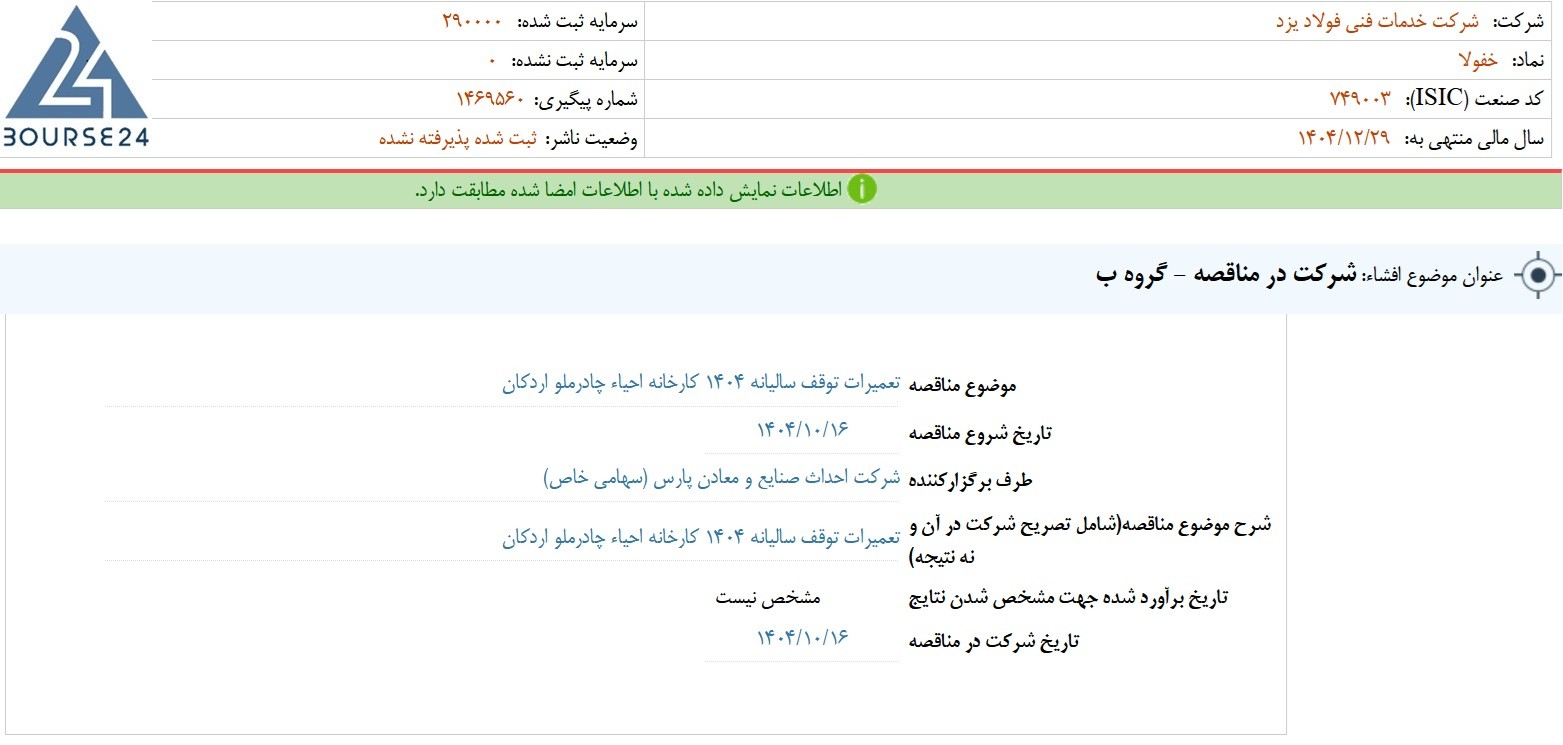Viewport: 1563px width, 745px height.
Task: Select the 'تاریخ شروع مناقصه' date value
Action: (x=802, y=429)
